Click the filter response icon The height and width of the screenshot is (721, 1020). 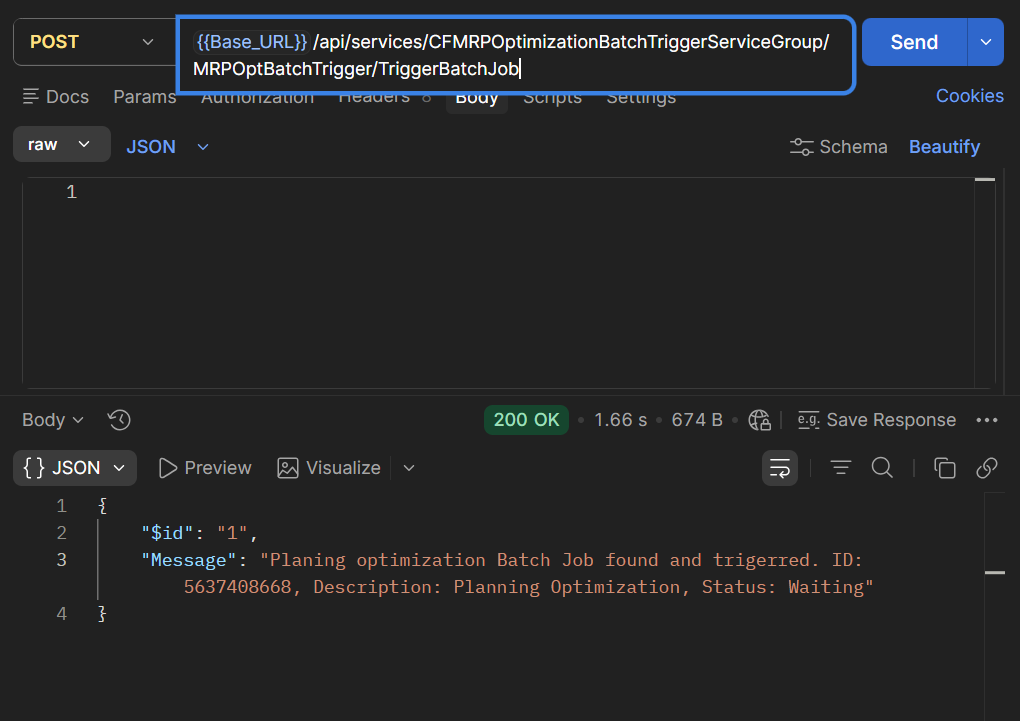(840, 468)
